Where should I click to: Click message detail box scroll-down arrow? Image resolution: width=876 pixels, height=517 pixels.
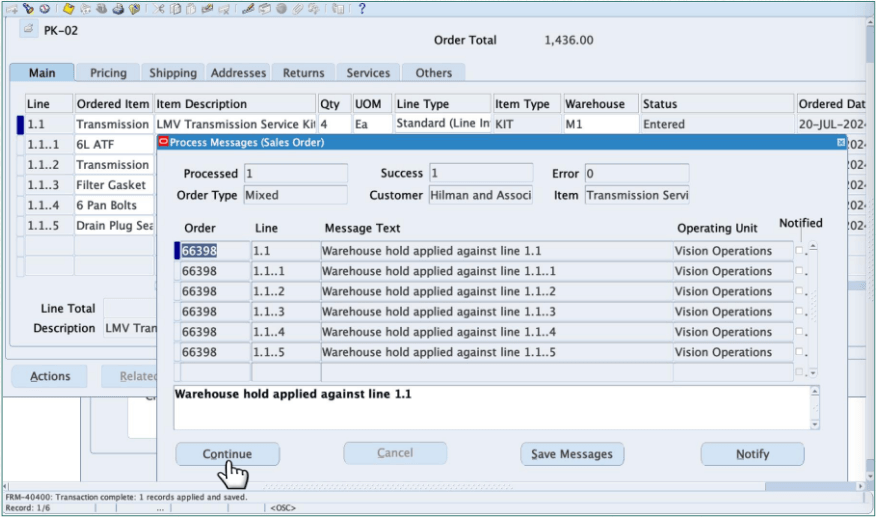tap(815, 425)
